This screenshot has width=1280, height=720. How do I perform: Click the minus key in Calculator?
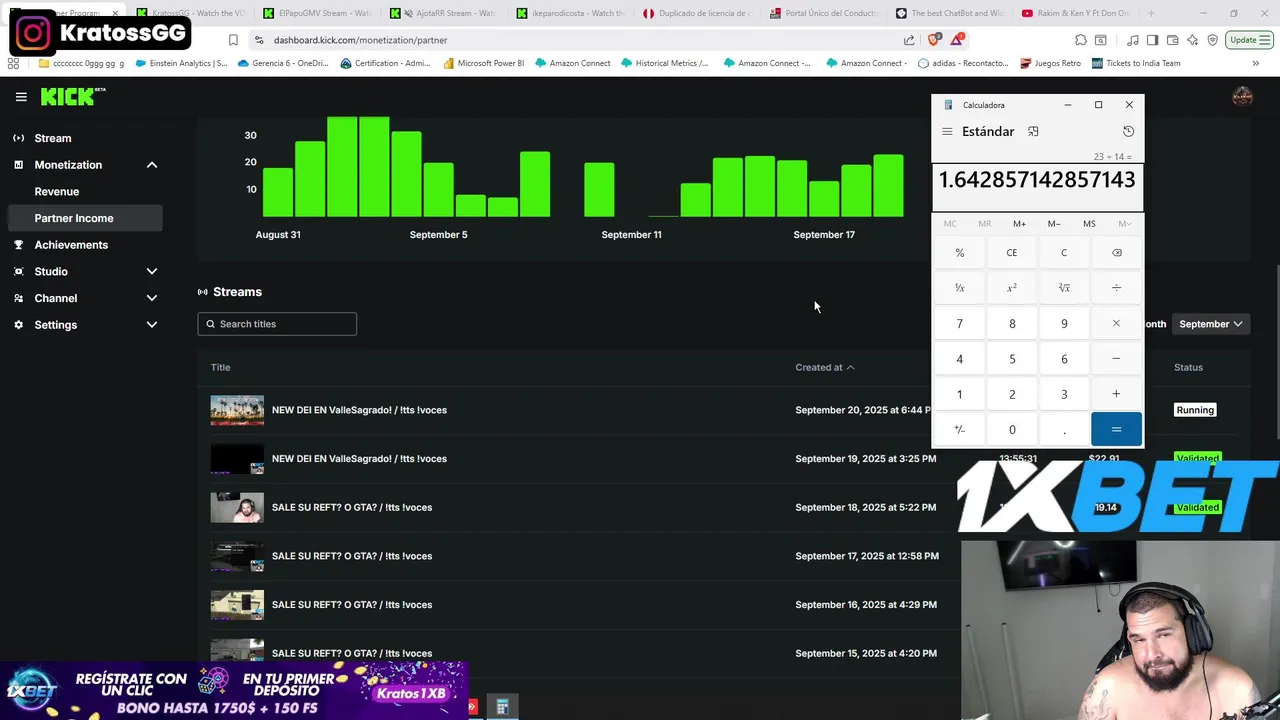tap(1116, 359)
